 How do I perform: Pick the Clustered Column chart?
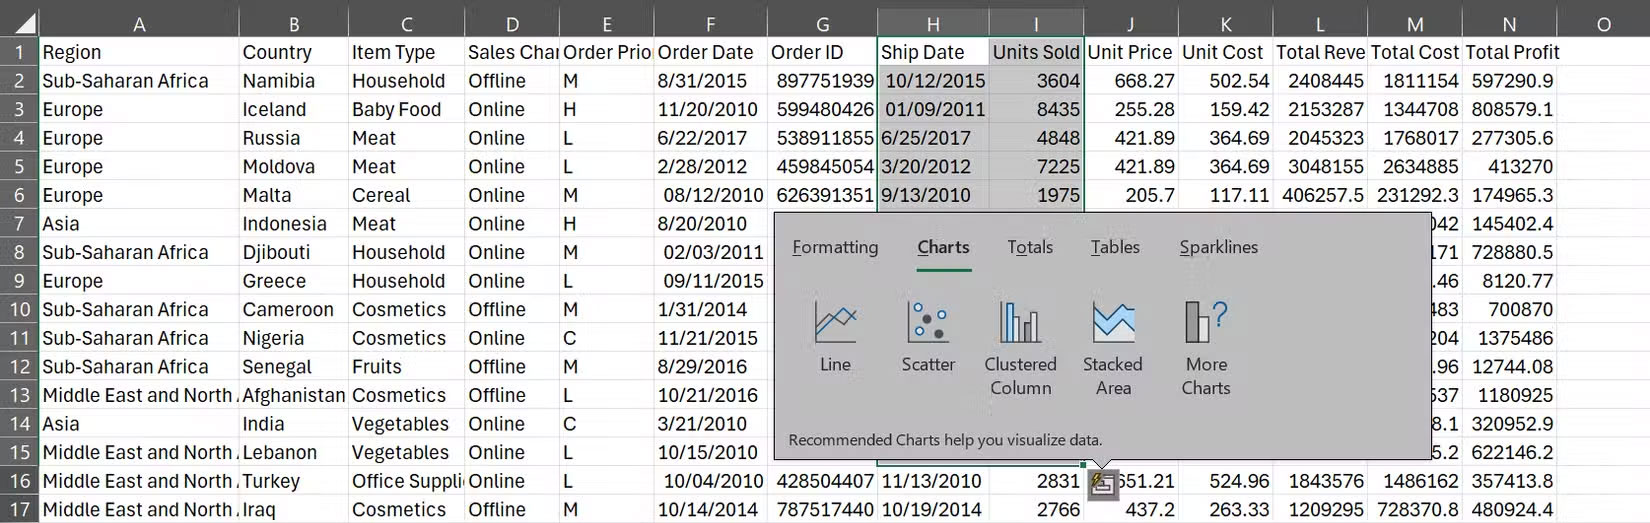[x=1020, y=347]
